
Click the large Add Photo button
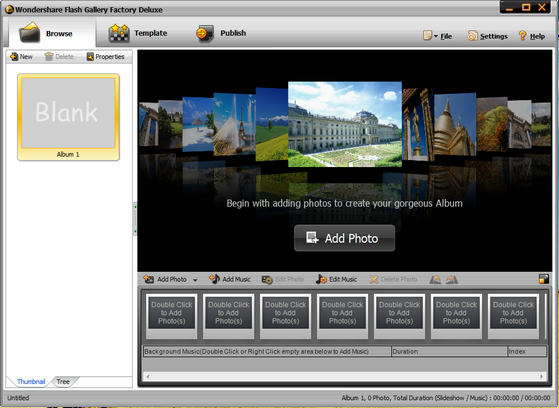pyautogui.click(x=344, y=238)
